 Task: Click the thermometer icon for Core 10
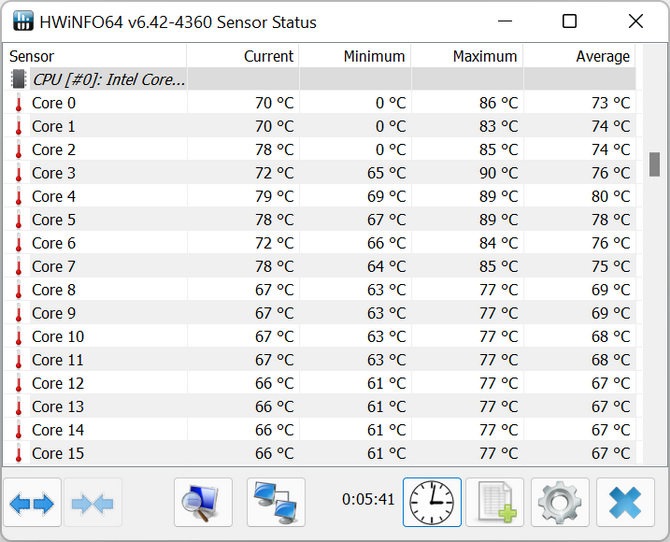pos(18,337)
